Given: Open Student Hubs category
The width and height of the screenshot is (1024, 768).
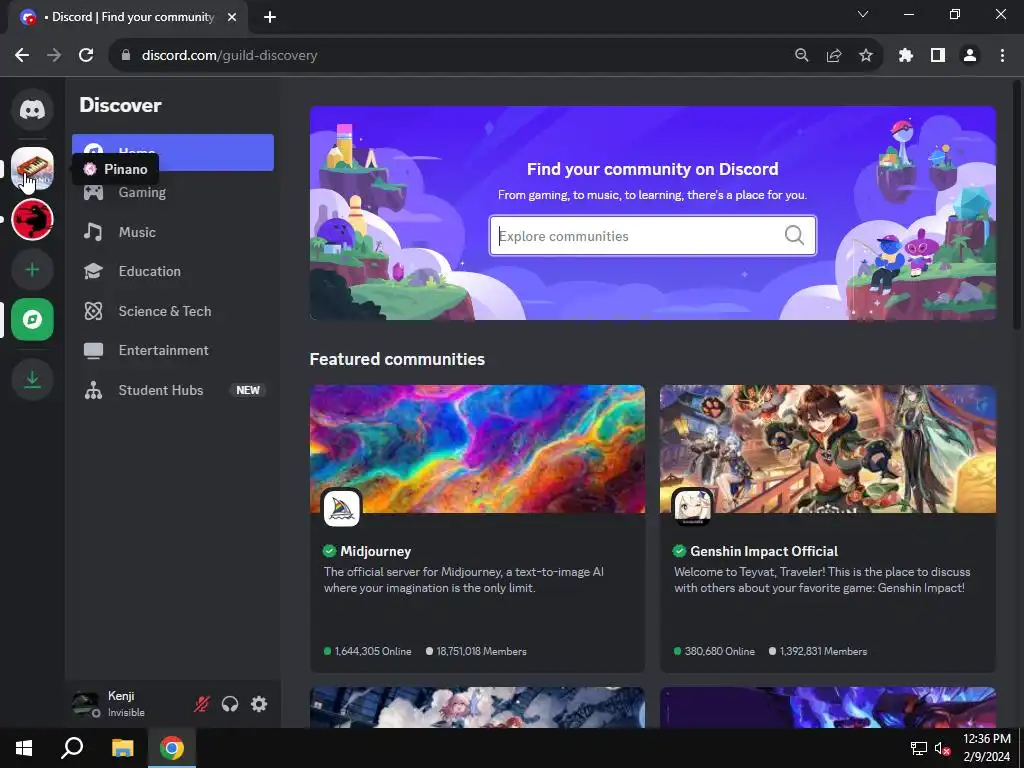Looking at the screenshot, I should [172, 390].
